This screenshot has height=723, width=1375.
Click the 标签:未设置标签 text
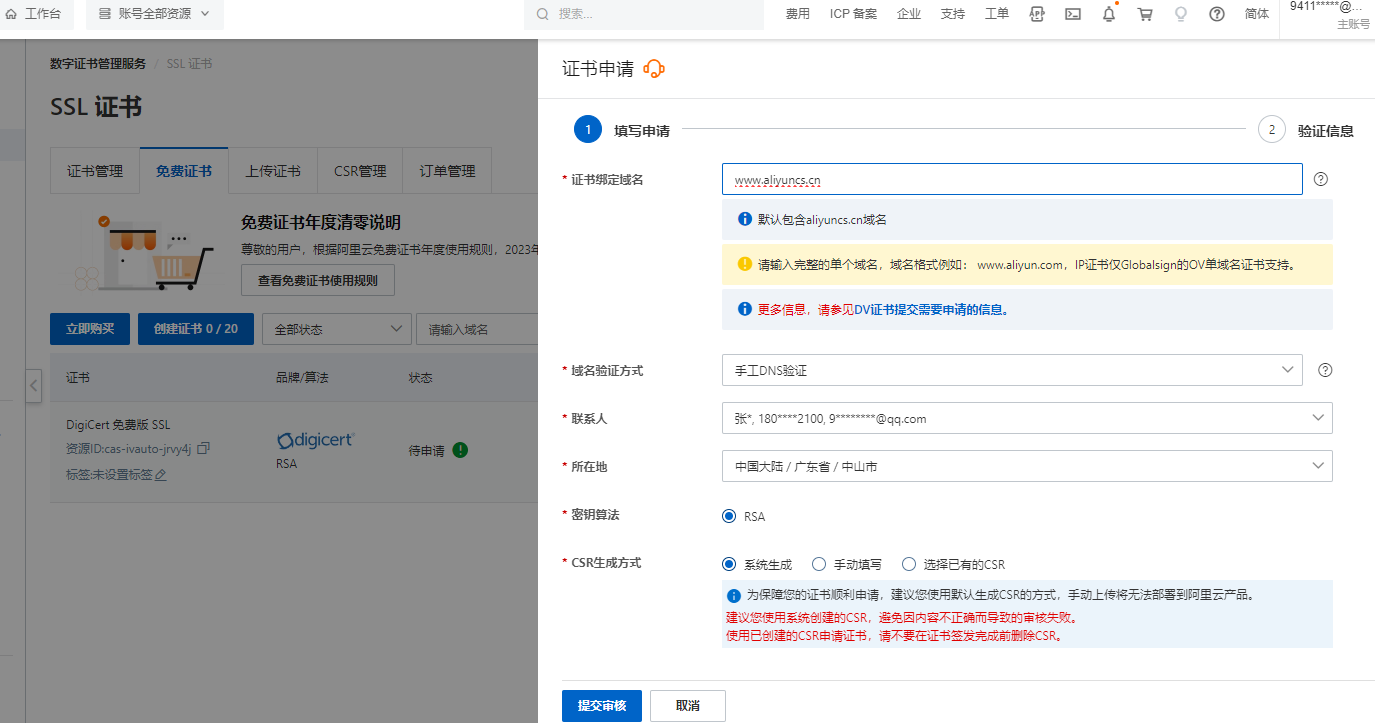click(x=109, y=474)
